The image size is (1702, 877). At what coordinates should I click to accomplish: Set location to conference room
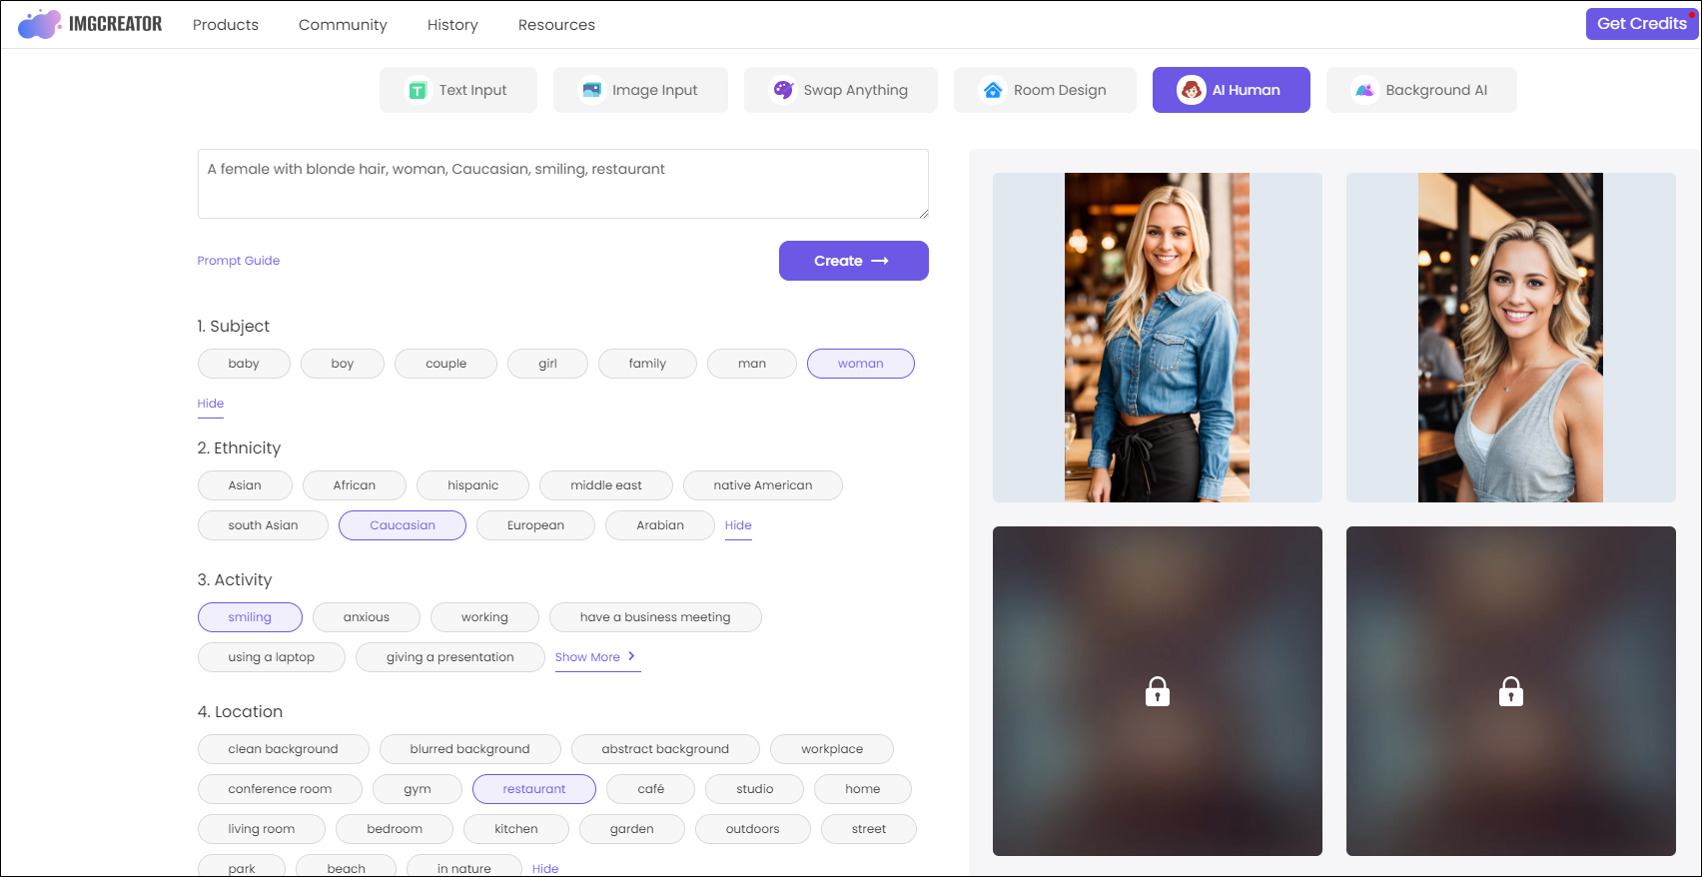280,790
